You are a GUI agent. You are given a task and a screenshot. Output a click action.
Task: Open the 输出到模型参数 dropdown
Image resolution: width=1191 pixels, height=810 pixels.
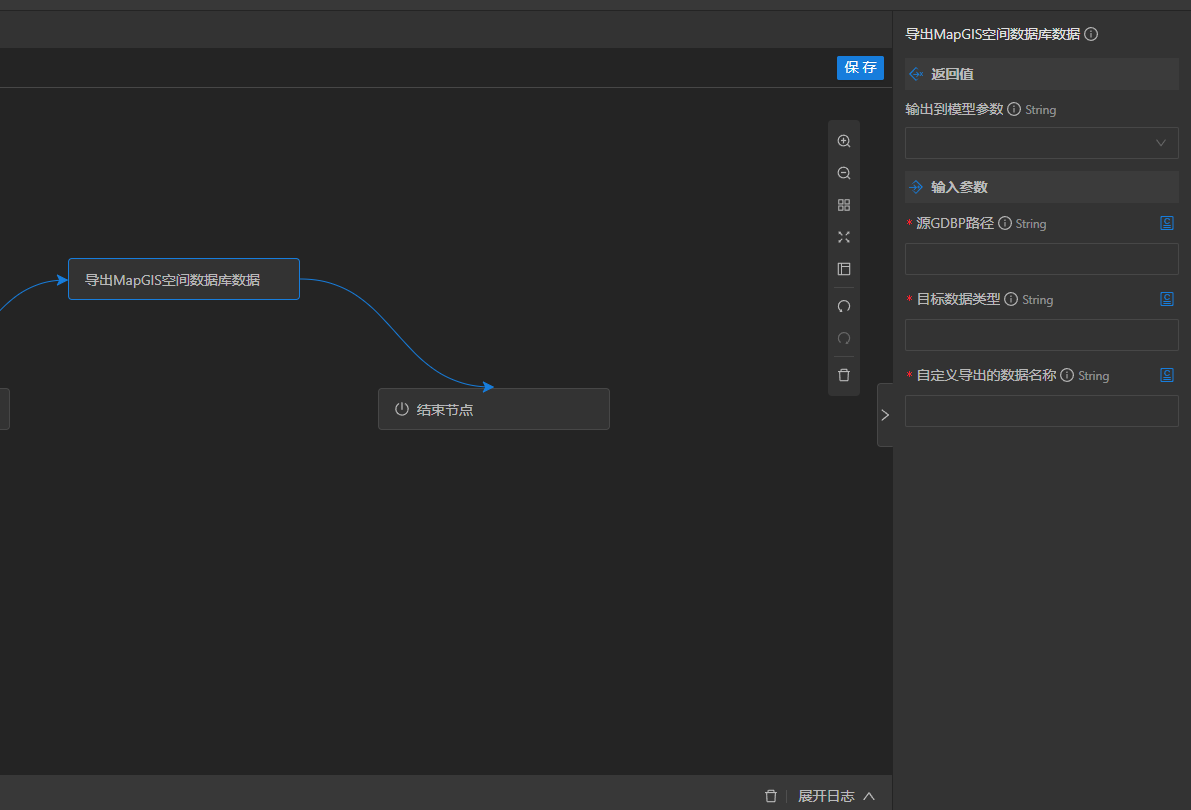pyautogui.click(x=1041, y=143)
